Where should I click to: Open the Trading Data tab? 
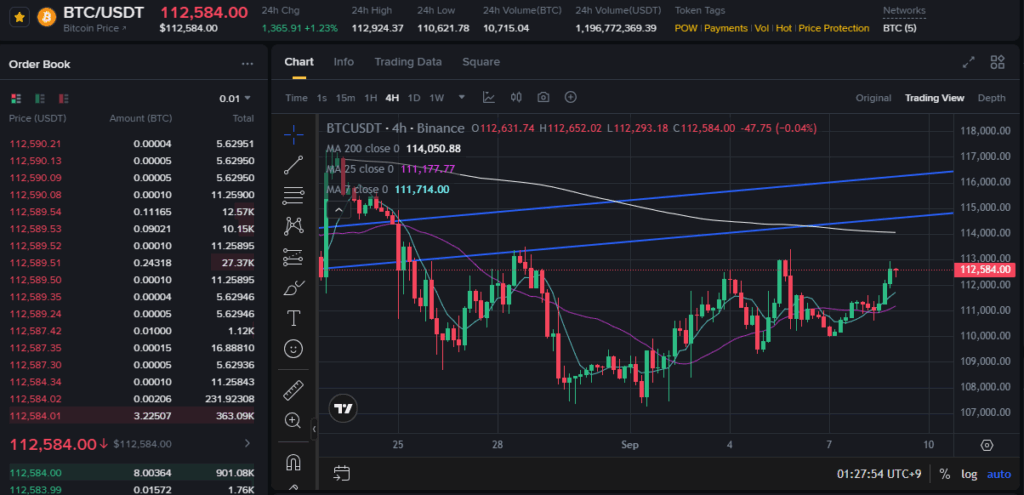[408, 62]
